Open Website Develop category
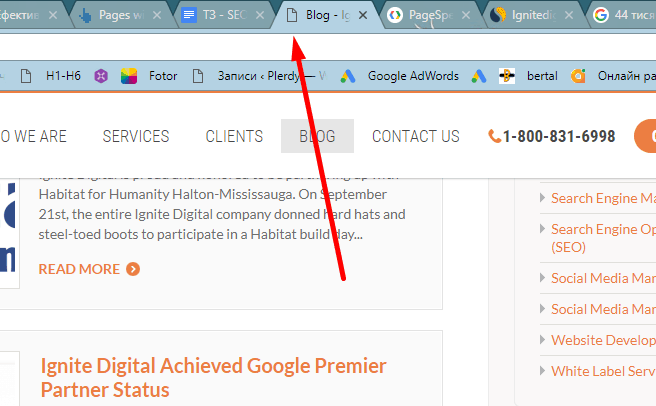Image resolution: width=656 pixels, height=406 pixels. point(603,340)
